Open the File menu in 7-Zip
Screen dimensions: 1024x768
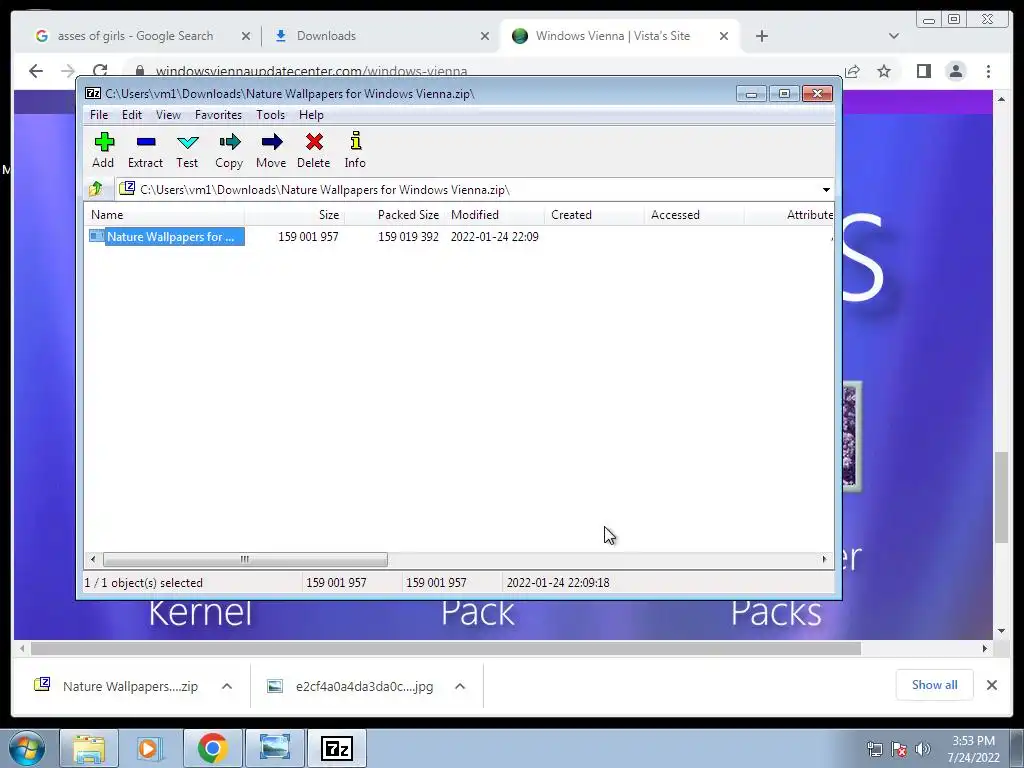point(99,115)
